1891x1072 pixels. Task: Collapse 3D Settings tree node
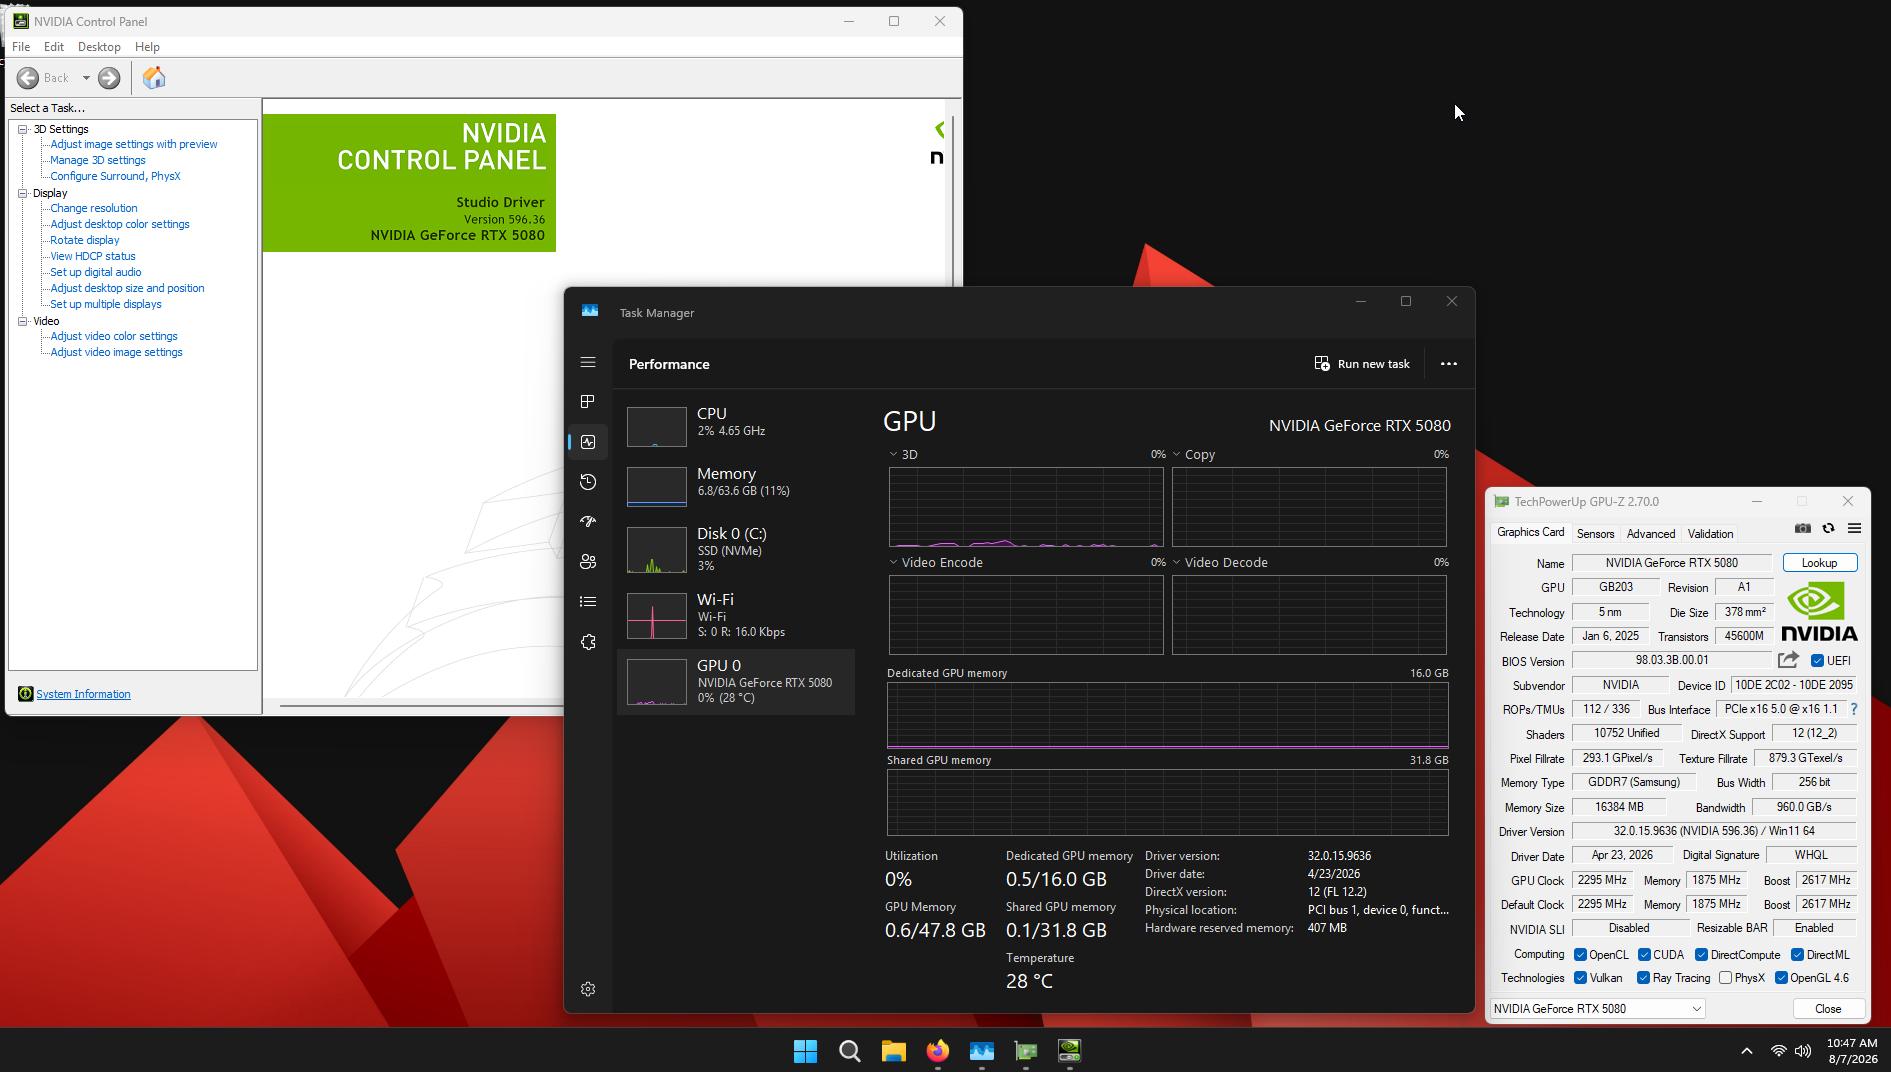(23, 129)
